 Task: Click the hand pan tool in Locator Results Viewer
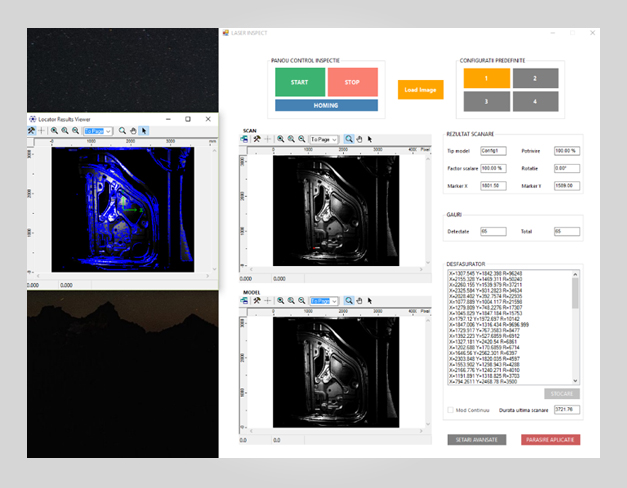pos(133,130)
